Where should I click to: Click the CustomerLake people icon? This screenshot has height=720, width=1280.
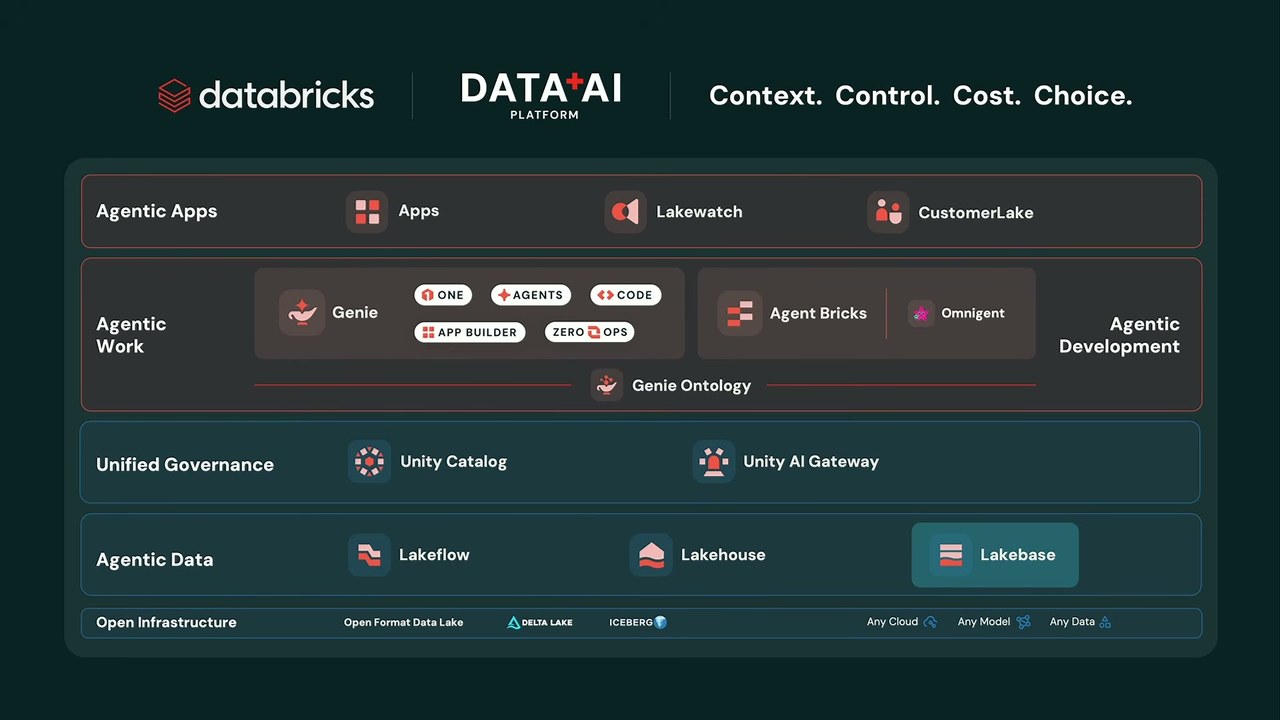(x=888, y=212)
